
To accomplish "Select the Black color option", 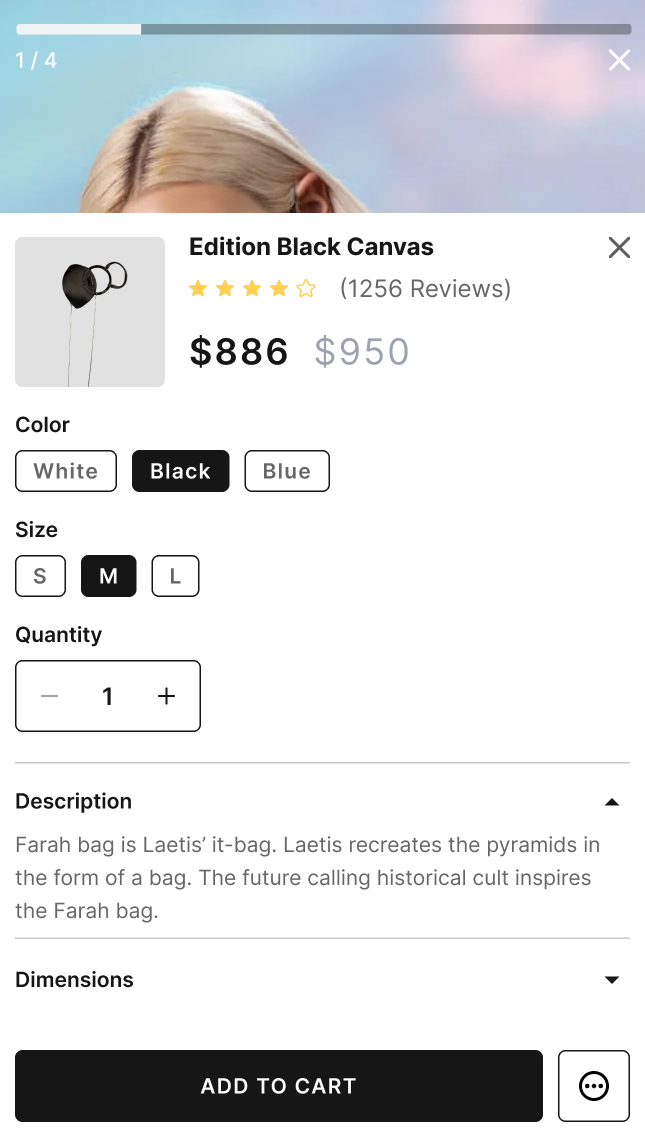I will click(180, 471).
